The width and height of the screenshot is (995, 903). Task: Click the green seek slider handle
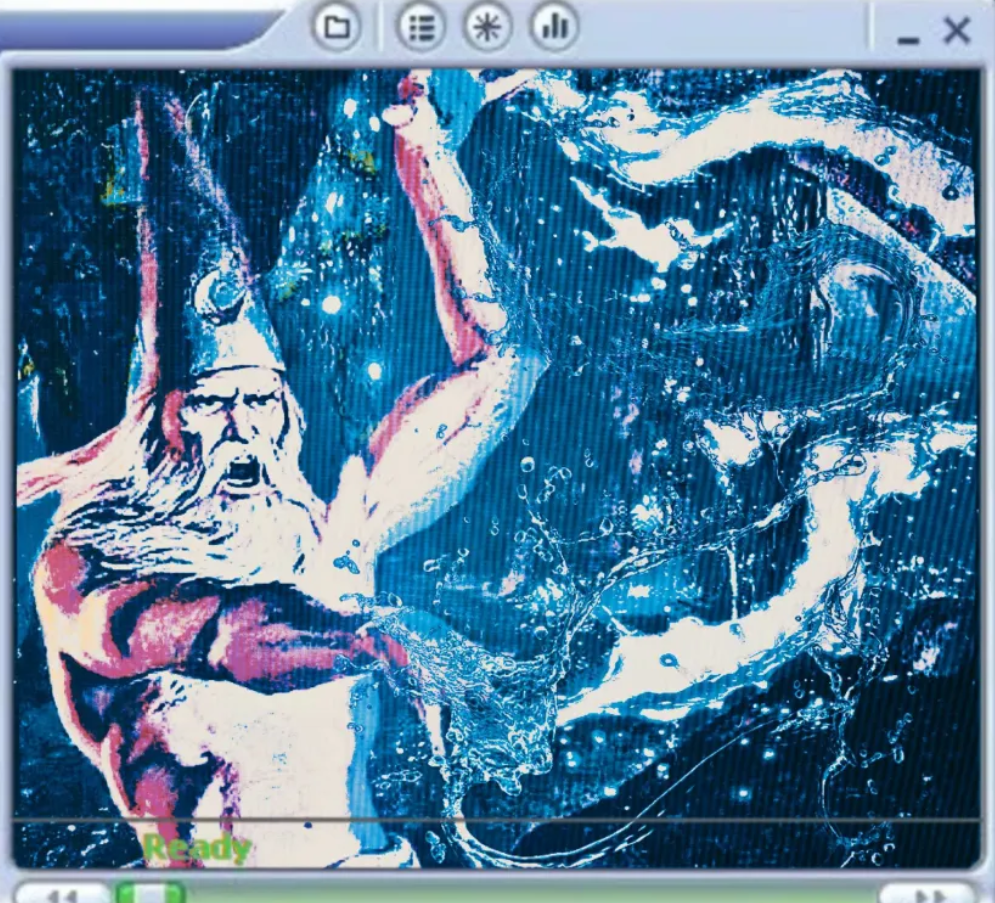[150, 892]
